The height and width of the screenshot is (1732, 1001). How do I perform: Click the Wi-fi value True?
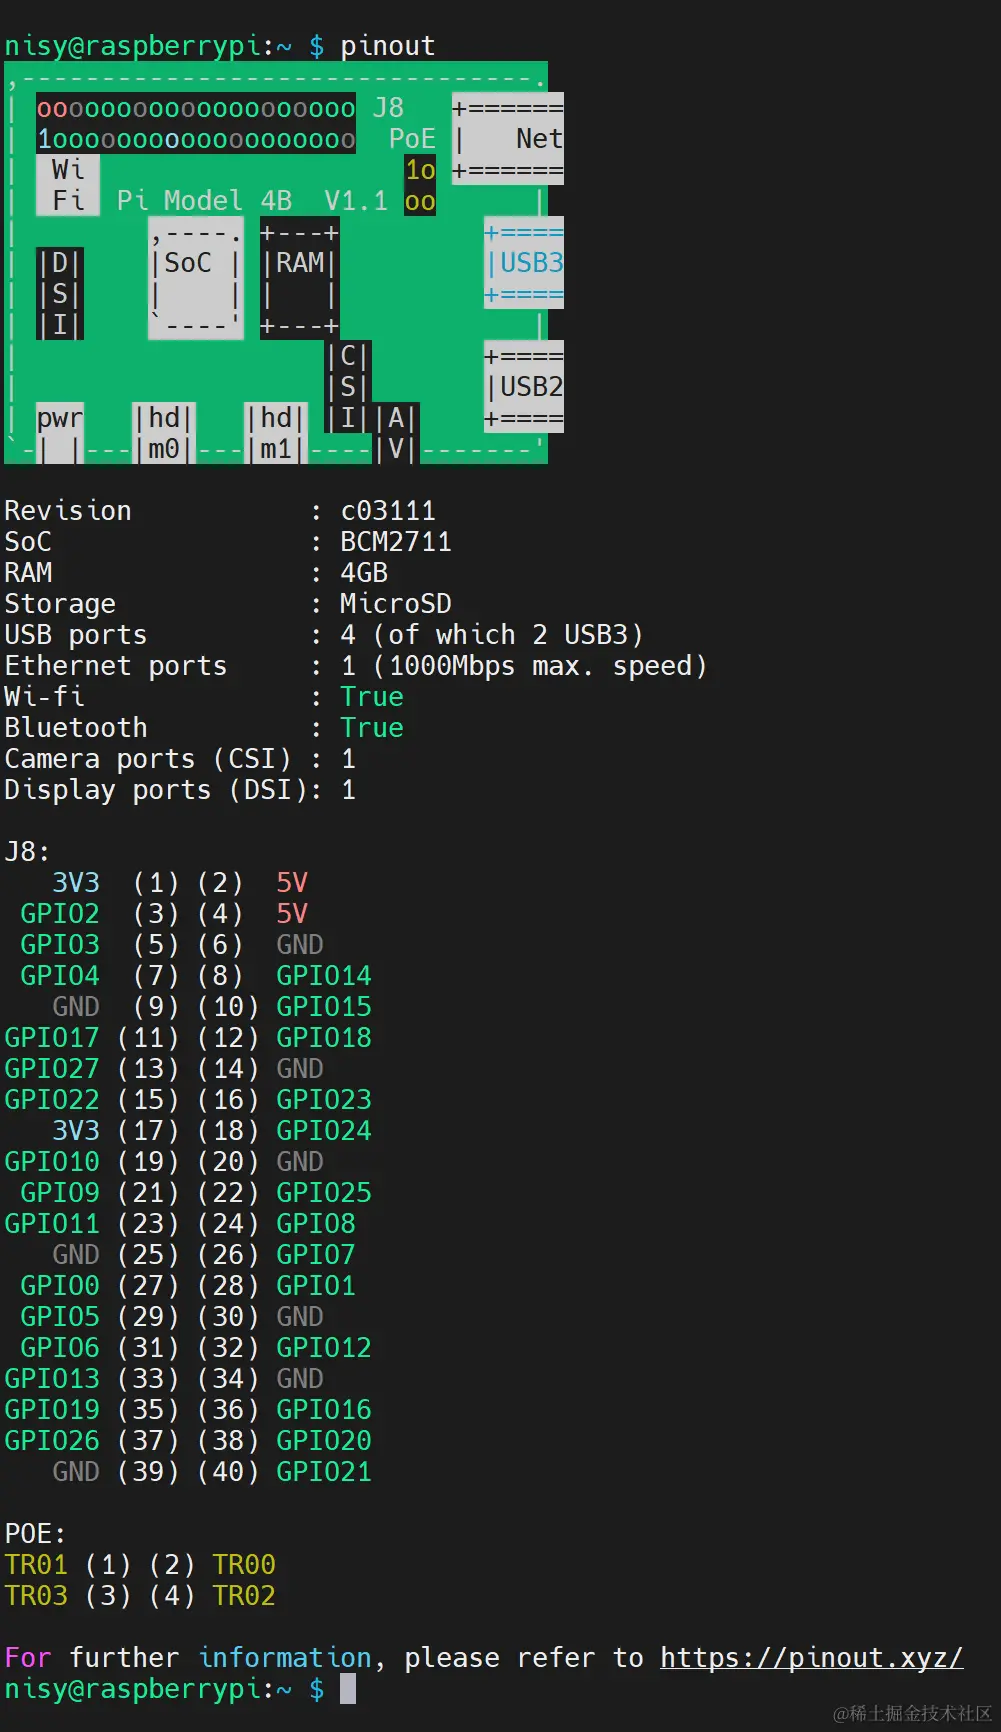[372, 697]
